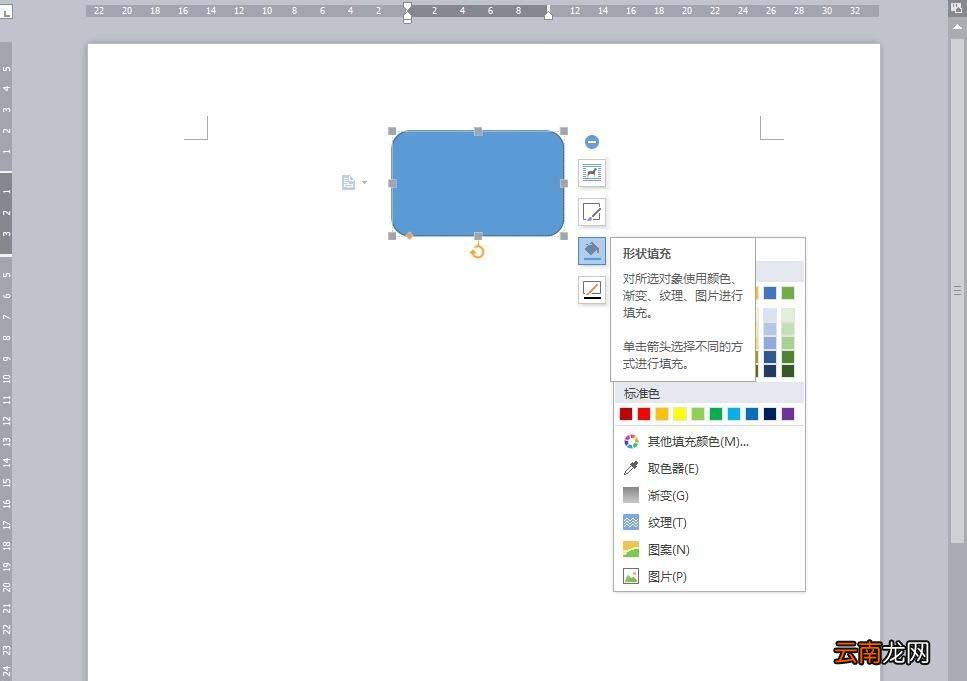967x681 pixels.
Task: Pick the green theme color in top row
Action: (x=788, y=293)
